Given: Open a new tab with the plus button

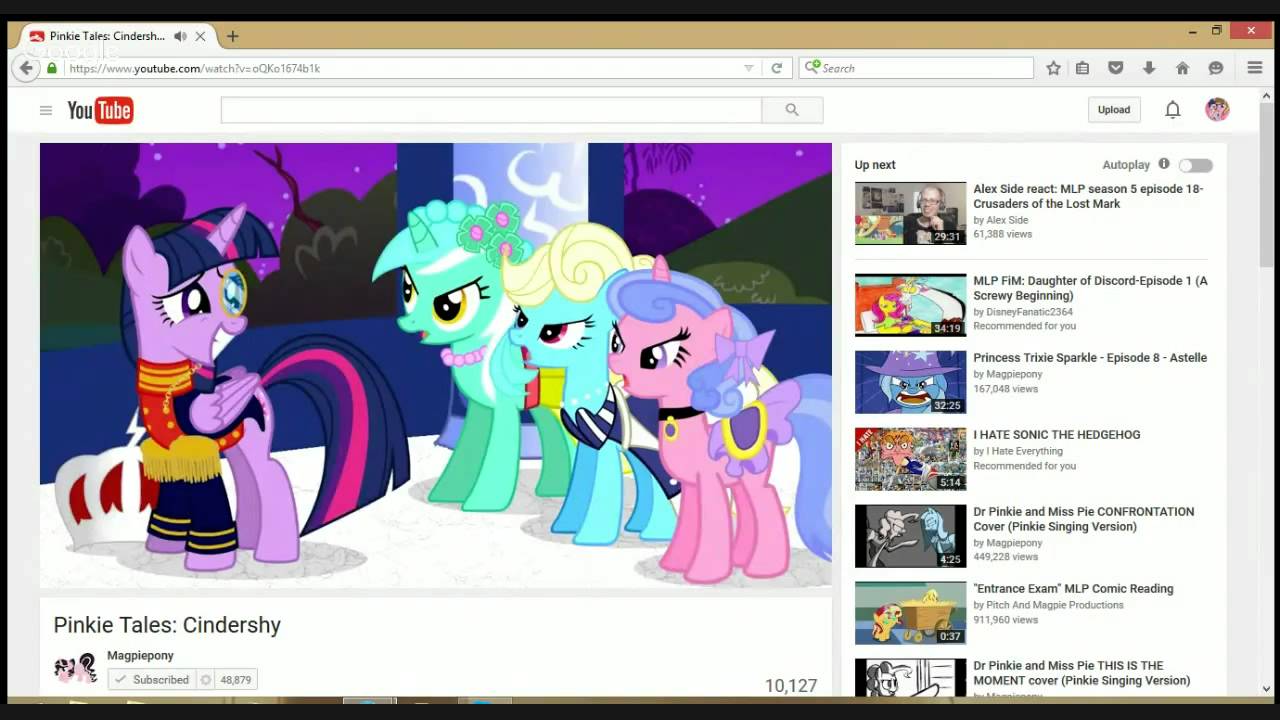Looking at the screenshot, I should click(x=232, y=36).
